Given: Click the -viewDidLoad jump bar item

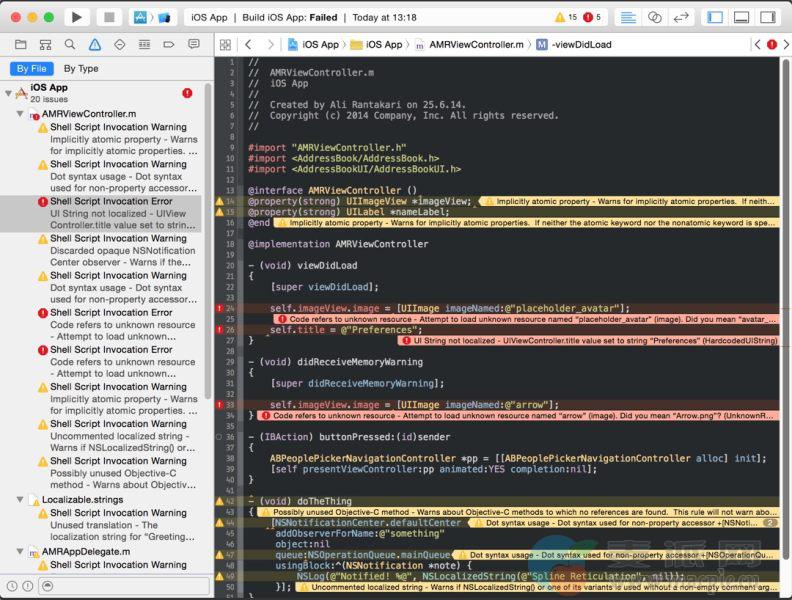Looking at the screenshot, I should click(x=583, y=45).
